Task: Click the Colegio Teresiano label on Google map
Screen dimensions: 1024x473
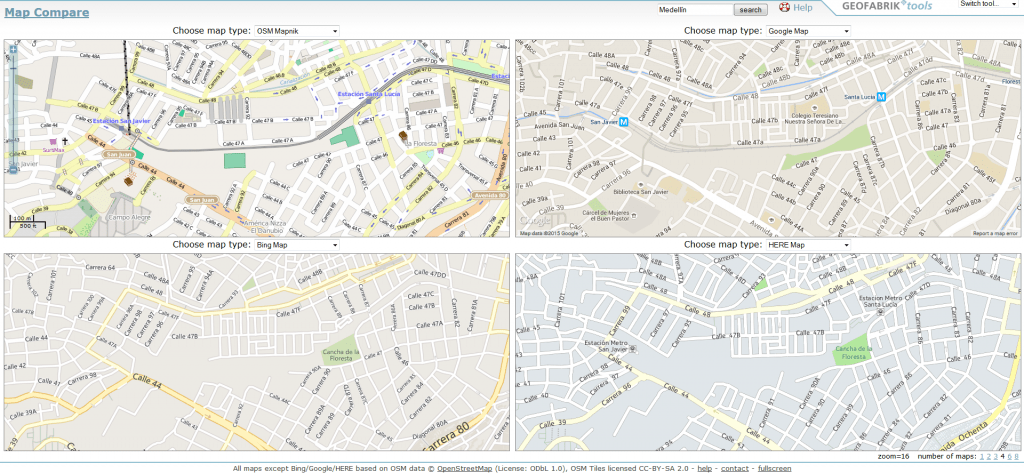Action: (814, 117)
